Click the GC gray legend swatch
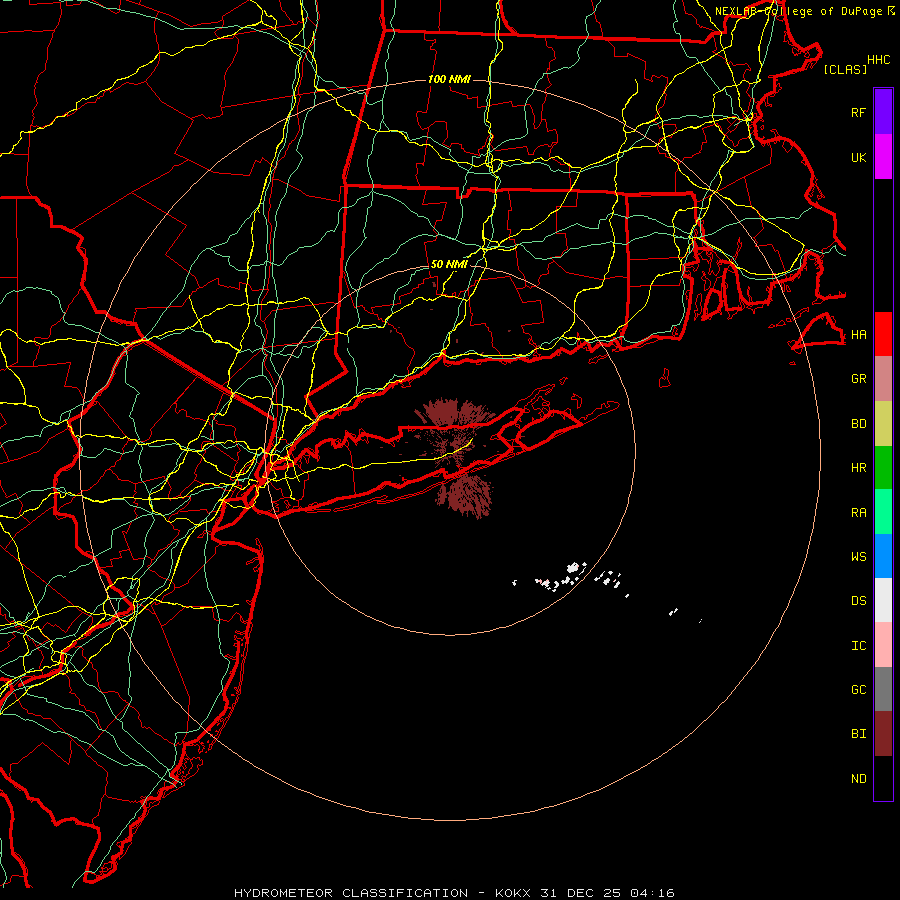The width and height of the screenshot is (900, 900). coord(883,689)
